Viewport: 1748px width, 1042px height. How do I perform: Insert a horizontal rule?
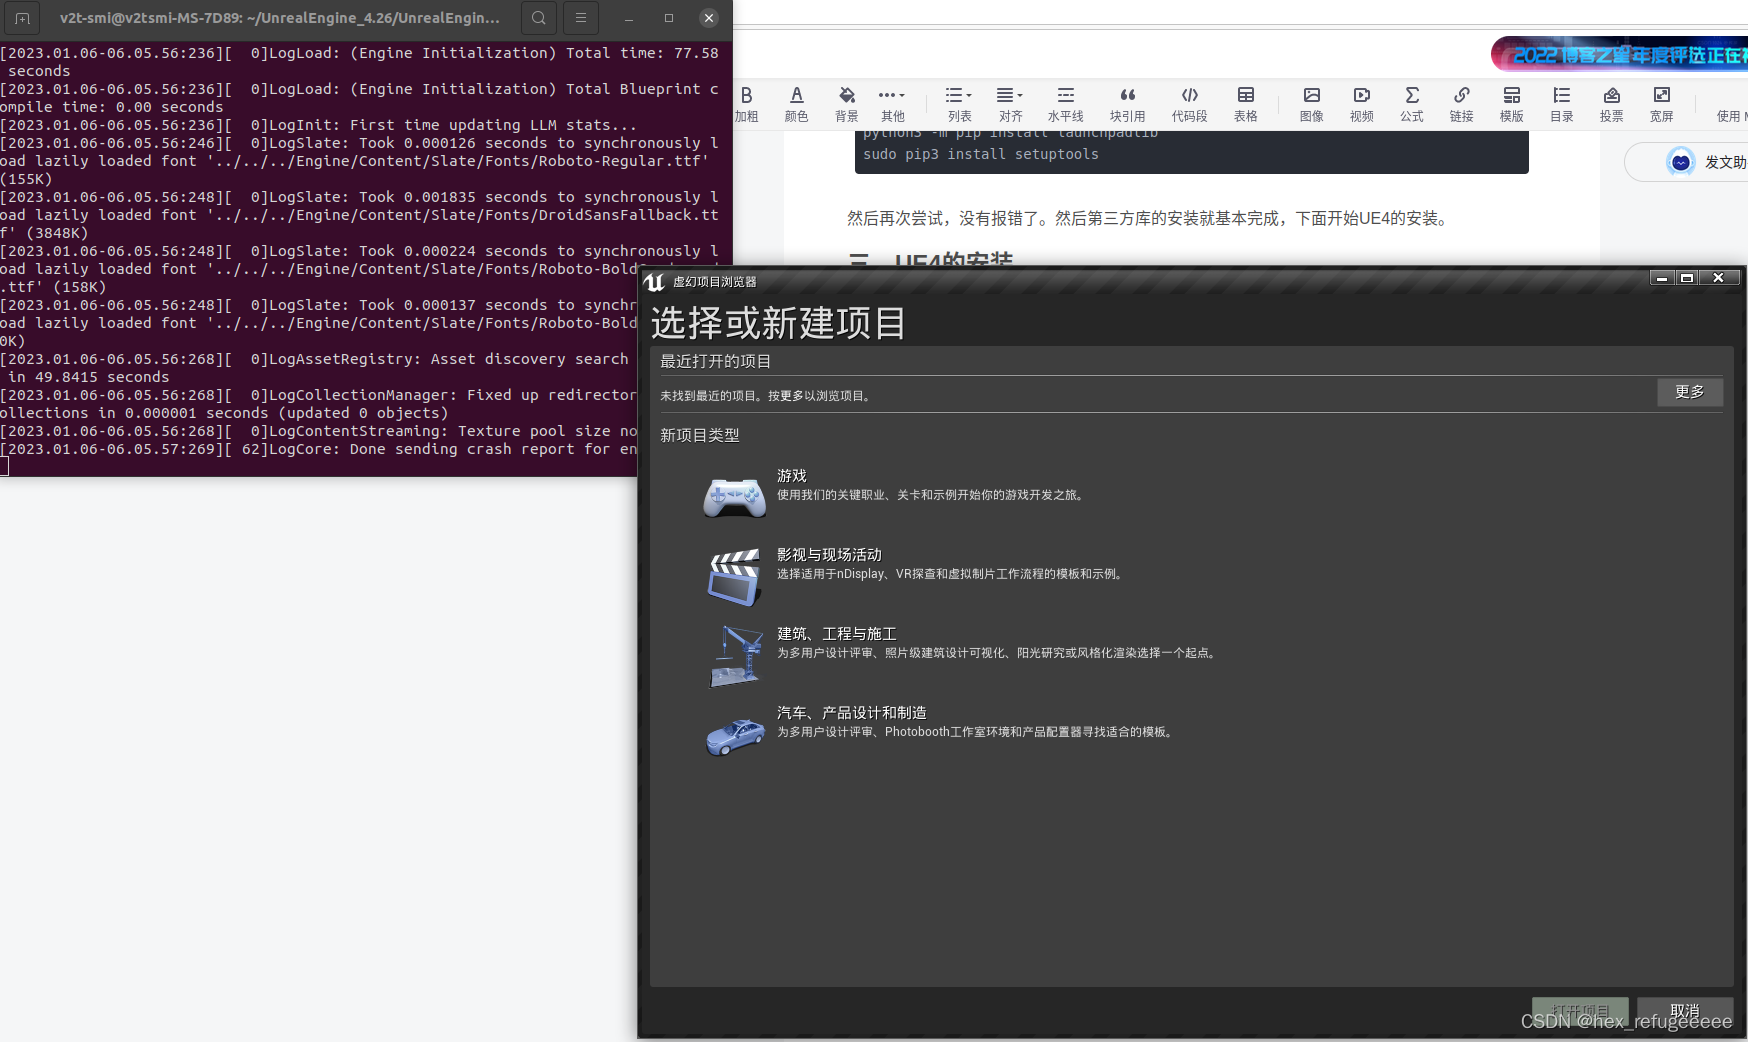1065,103
